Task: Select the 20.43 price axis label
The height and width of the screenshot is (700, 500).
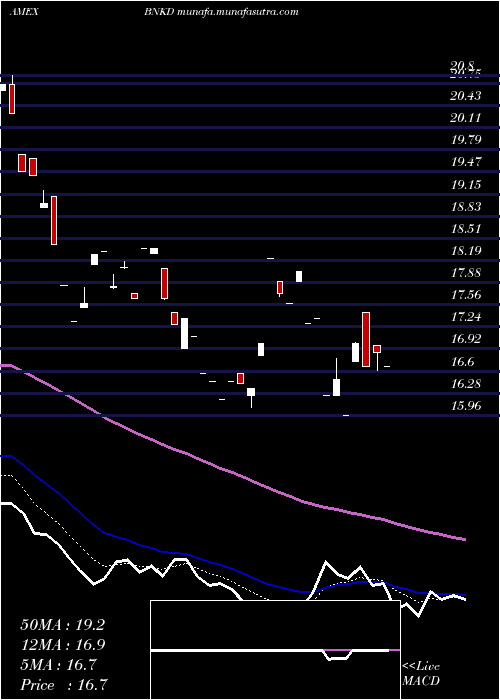Action: [466, 96]
